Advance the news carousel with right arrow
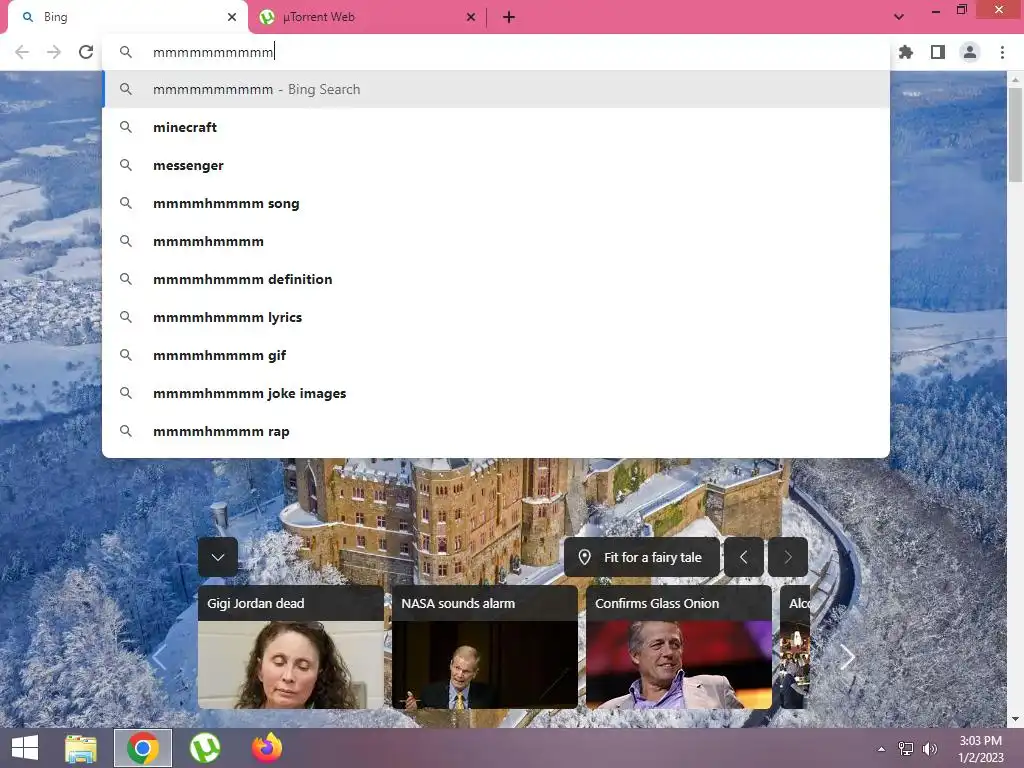Image resolution: width=1024 pixels, height=768 pixels. (x=847, y=657)
